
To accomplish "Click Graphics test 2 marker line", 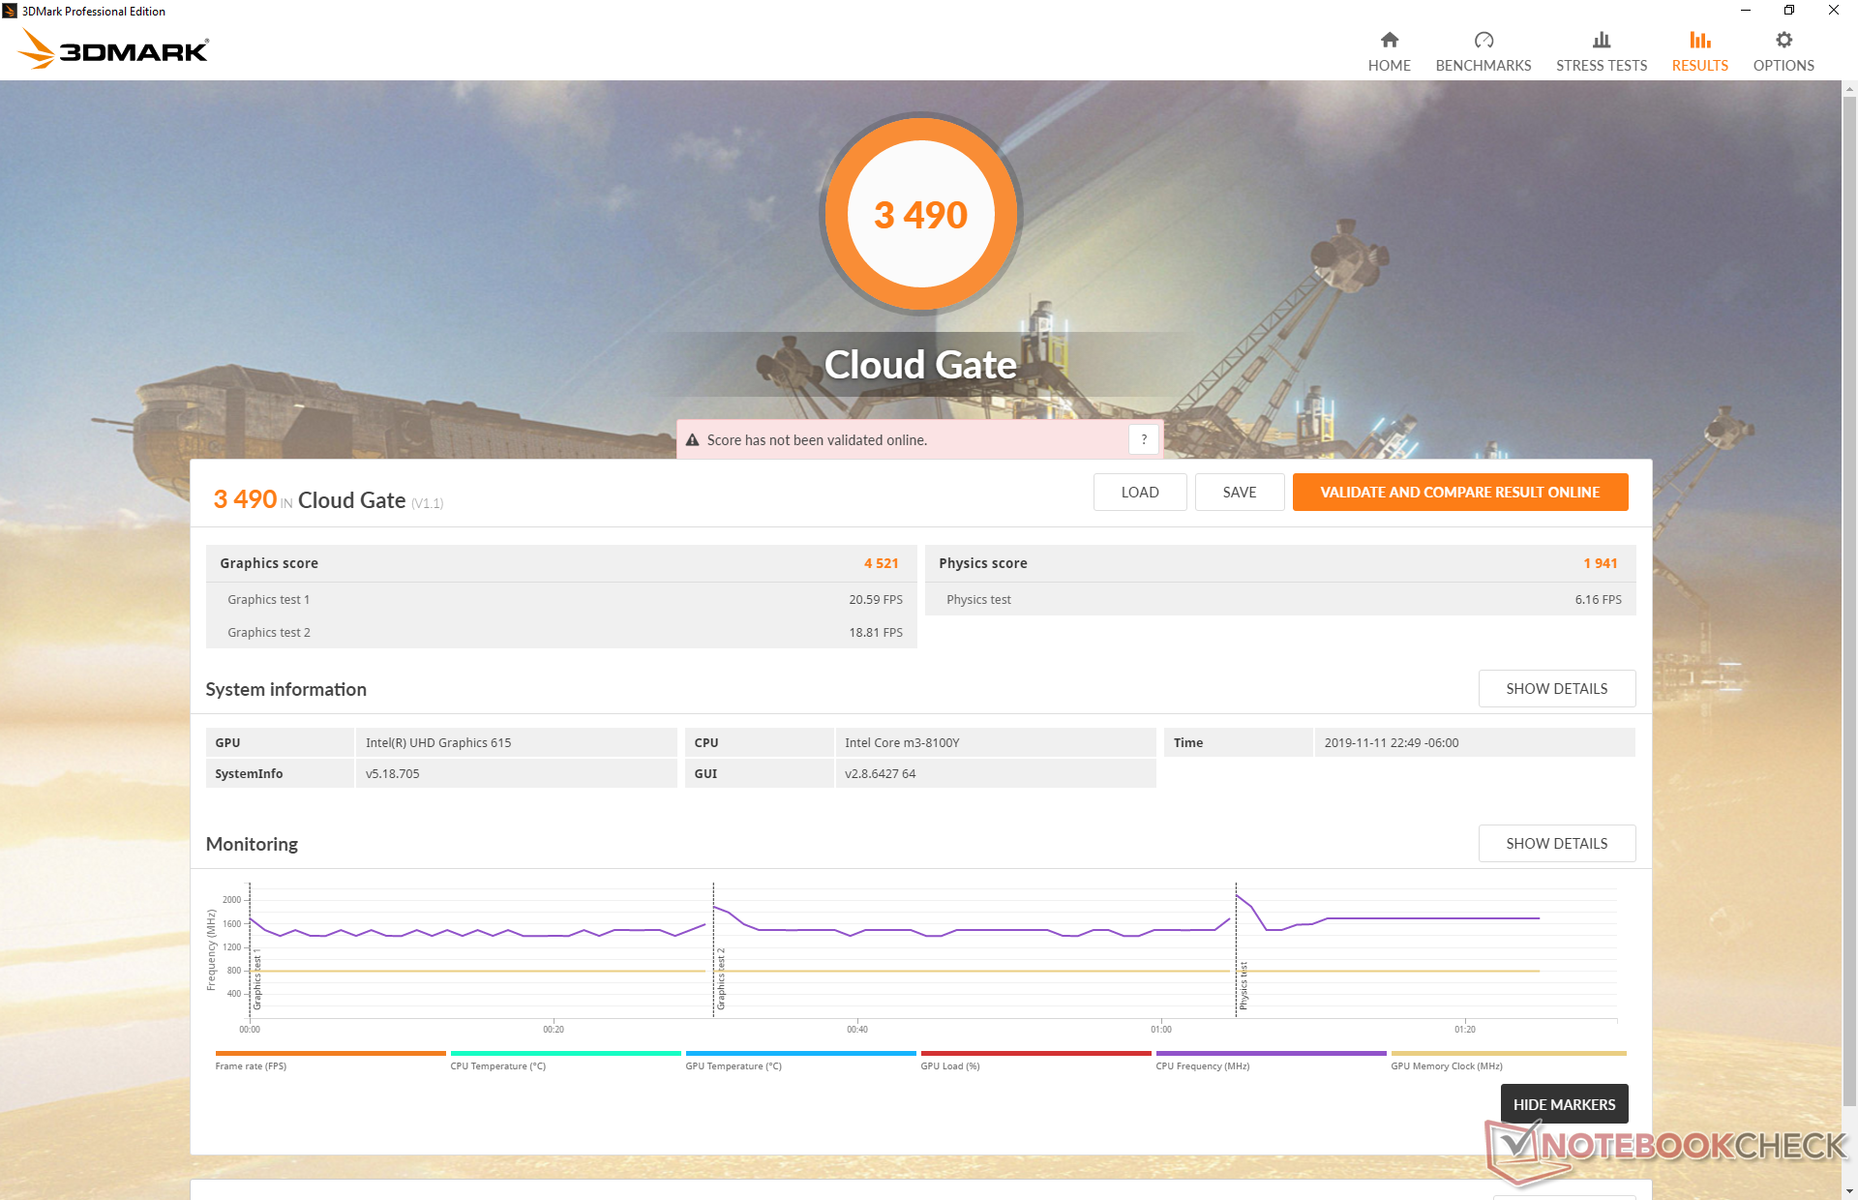I will click(713, 950).
